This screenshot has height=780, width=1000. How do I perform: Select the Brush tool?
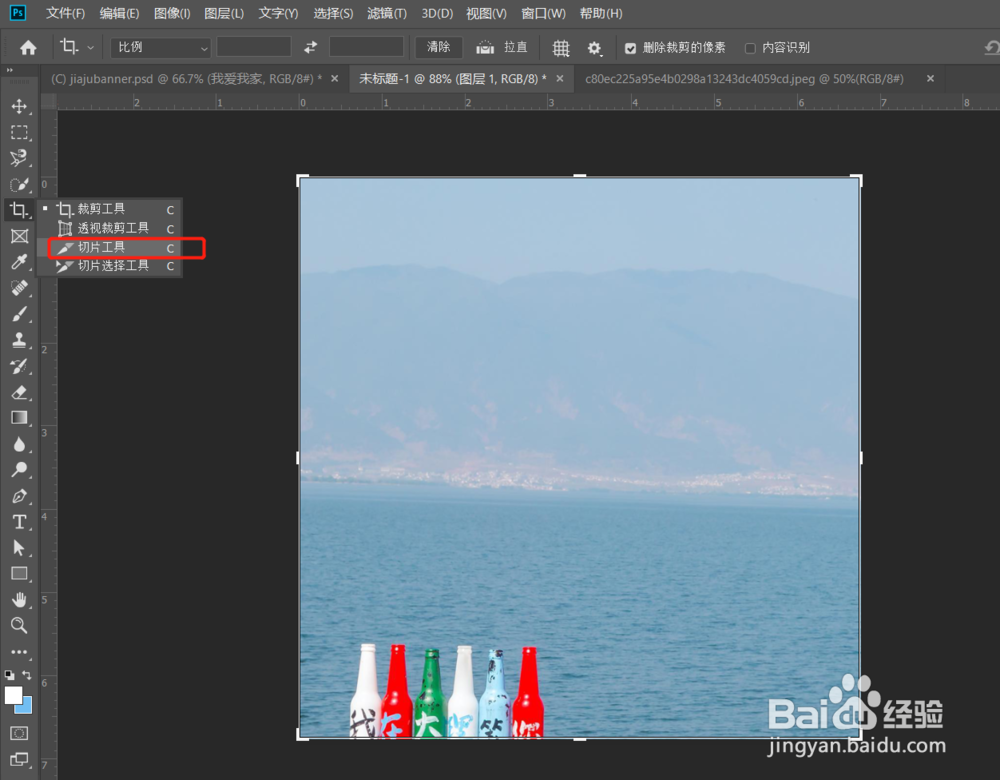coord(18,314)
